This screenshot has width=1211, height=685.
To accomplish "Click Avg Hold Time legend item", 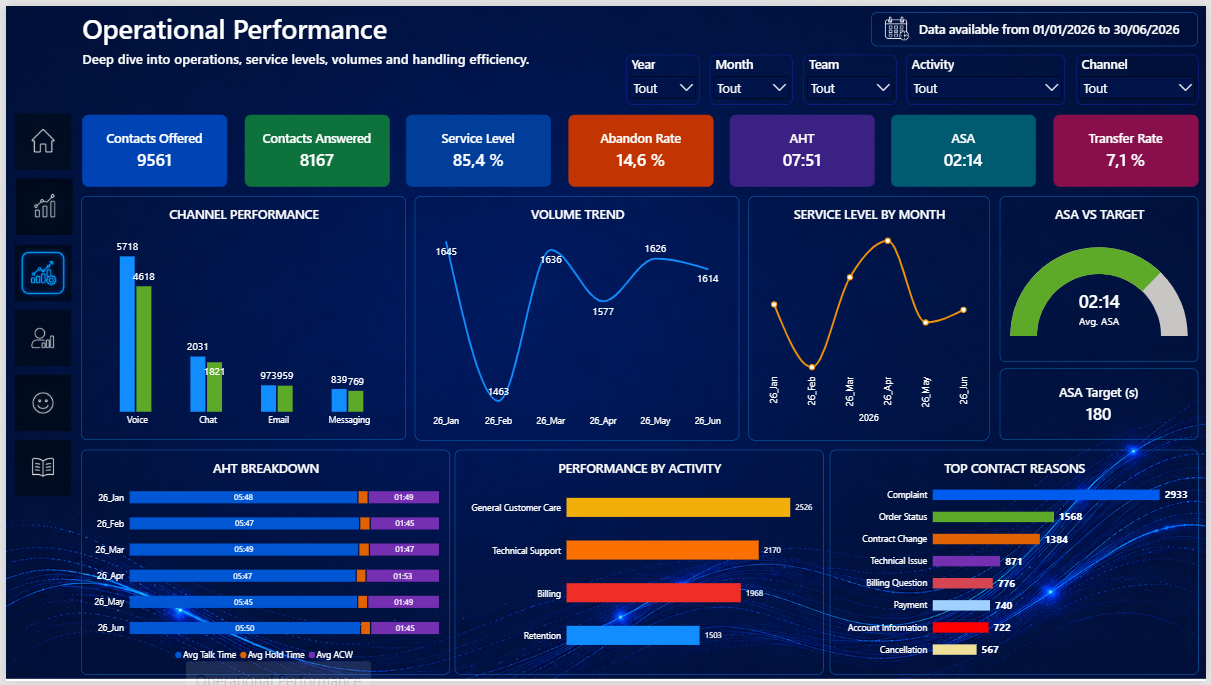I will click(x=272, y=655).
